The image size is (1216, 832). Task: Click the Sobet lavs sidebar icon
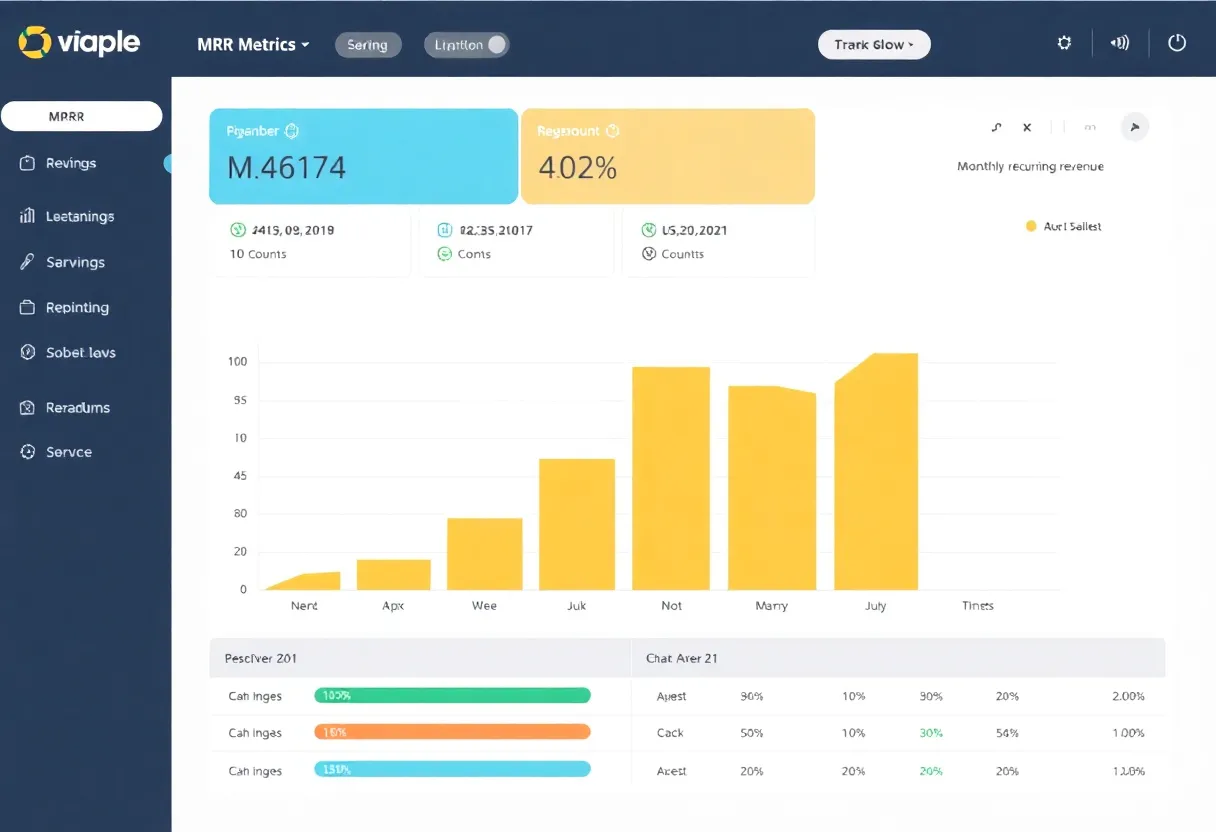27,352
